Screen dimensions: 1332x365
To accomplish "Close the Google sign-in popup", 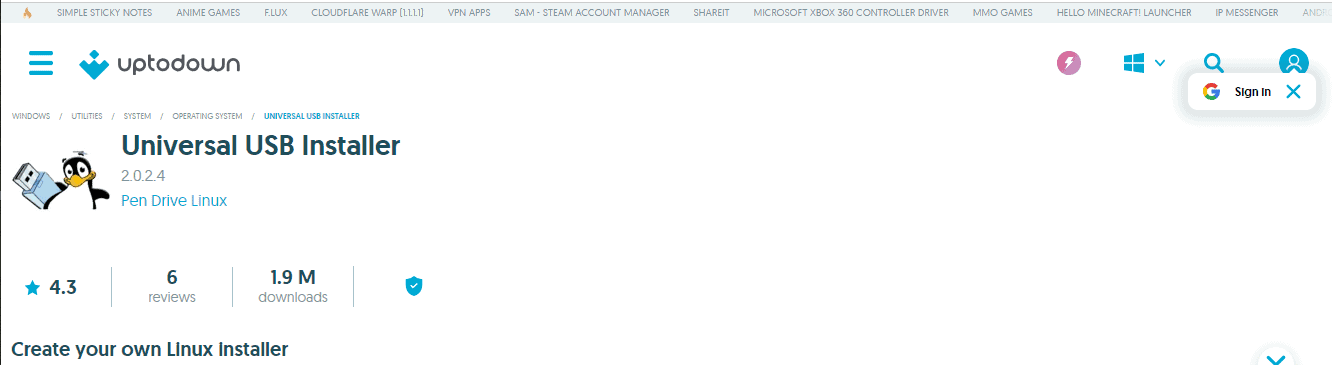I will coord(1293,91).
